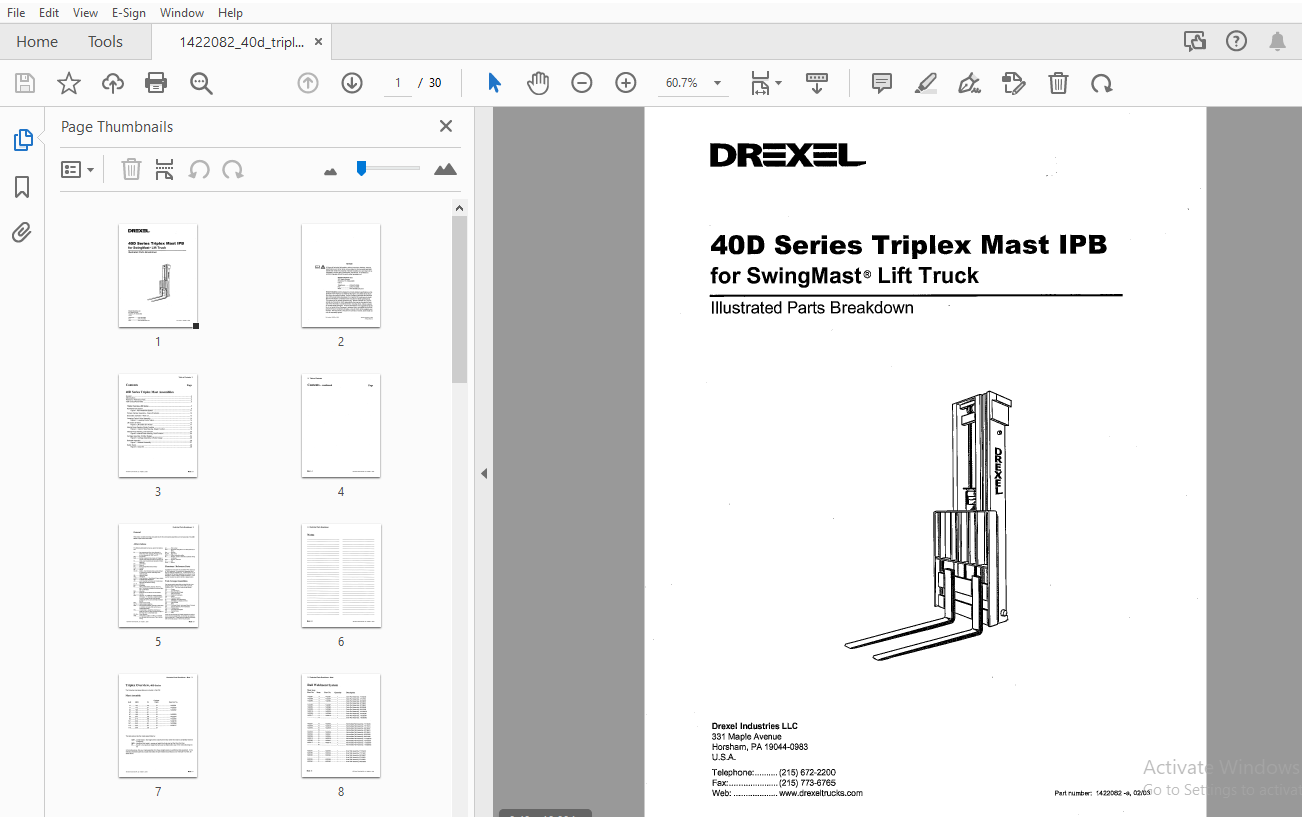The image size is (1302, 817).
Task: Switch to the Tools tab
Action: coord(105,41)
